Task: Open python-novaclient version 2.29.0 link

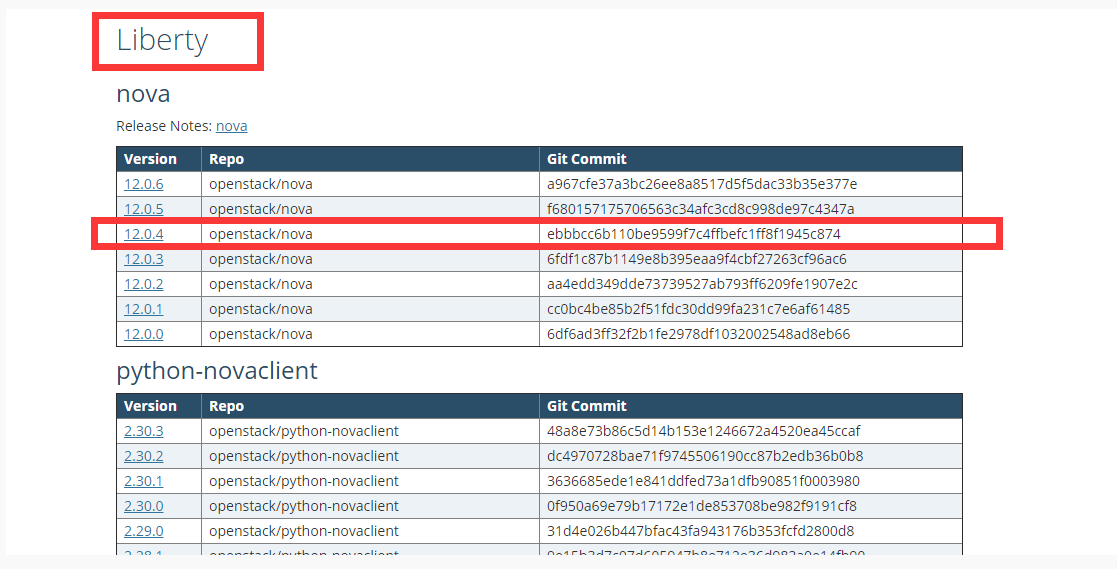Action: [x=143, y=531]
